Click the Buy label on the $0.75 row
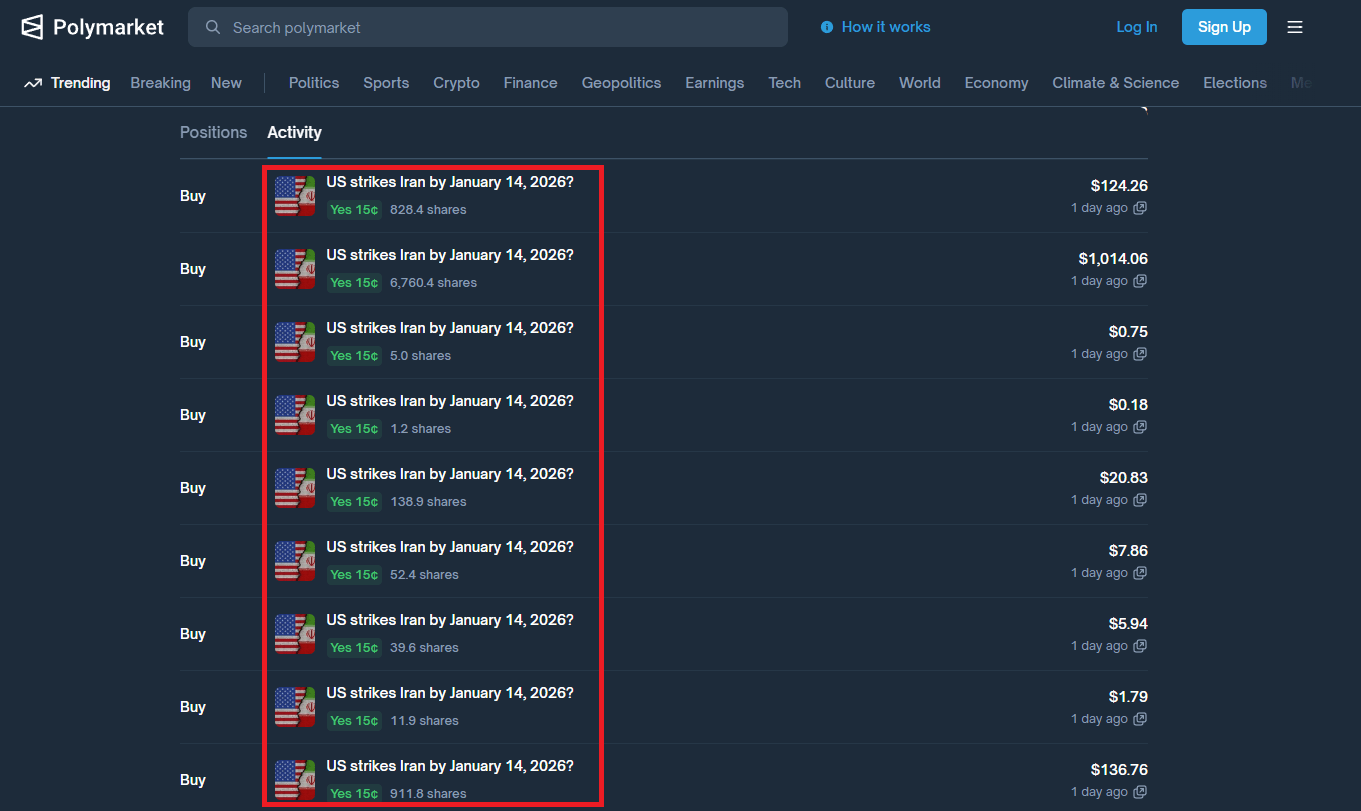The image size is (1361, 811). [x=193, y=342]
